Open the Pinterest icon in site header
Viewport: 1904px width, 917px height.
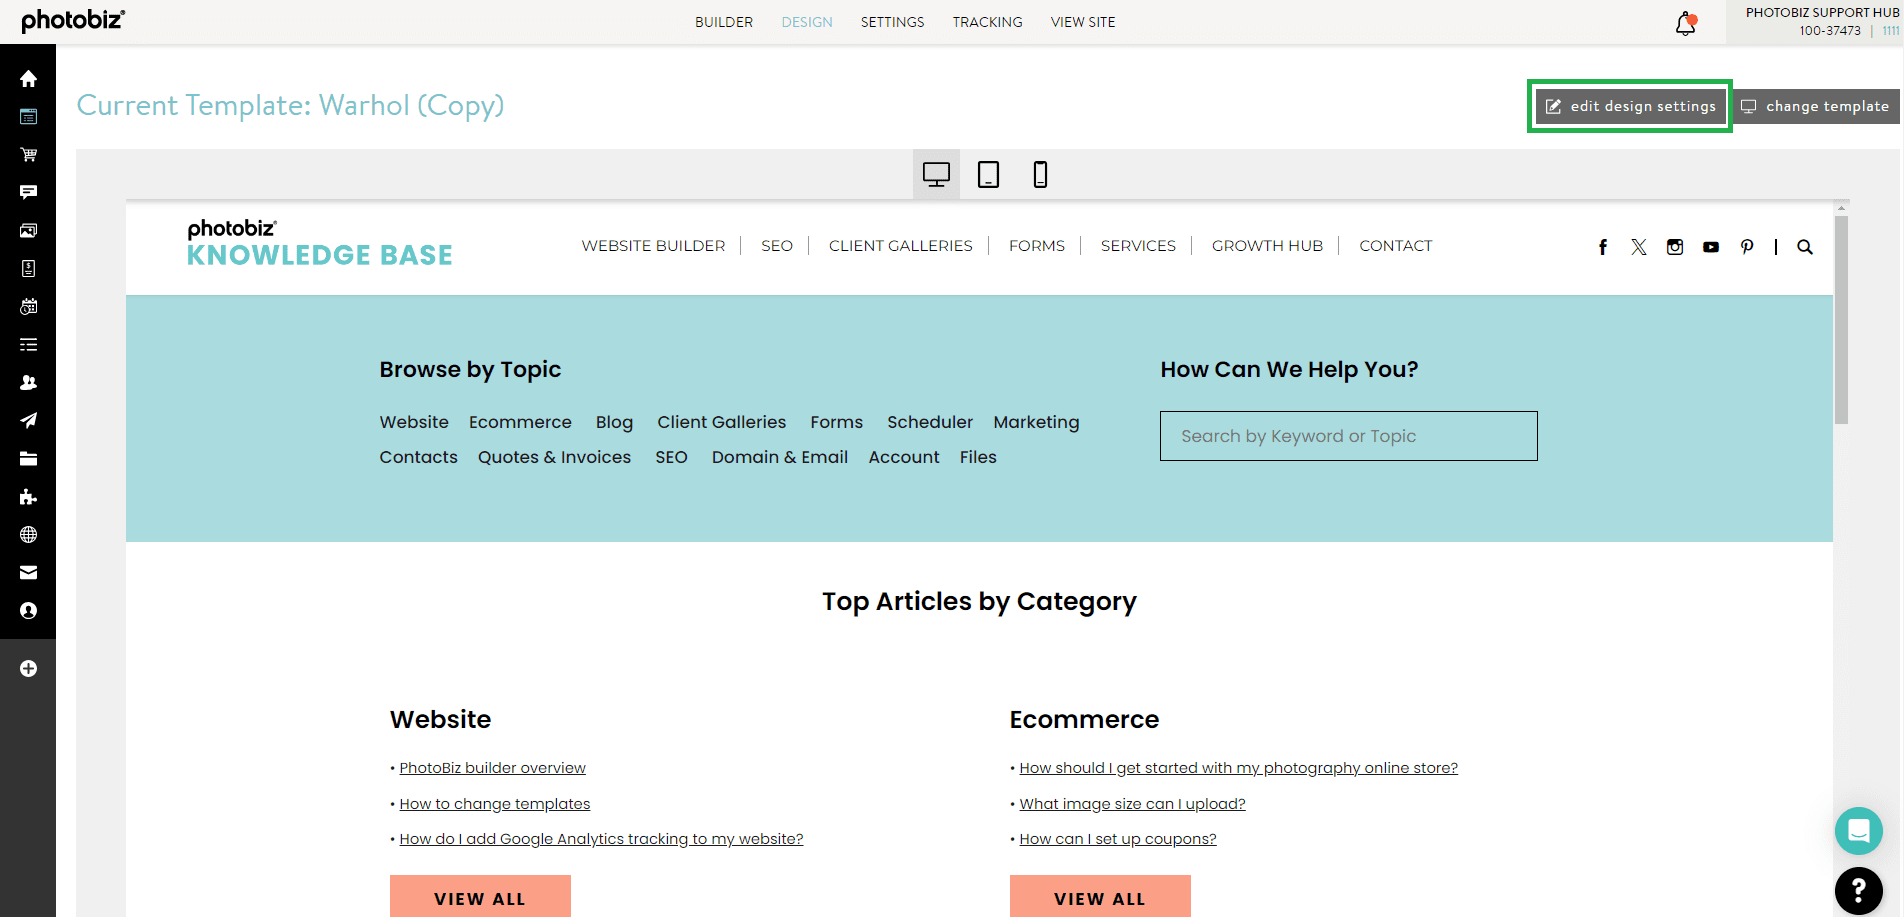(1747, 247)
